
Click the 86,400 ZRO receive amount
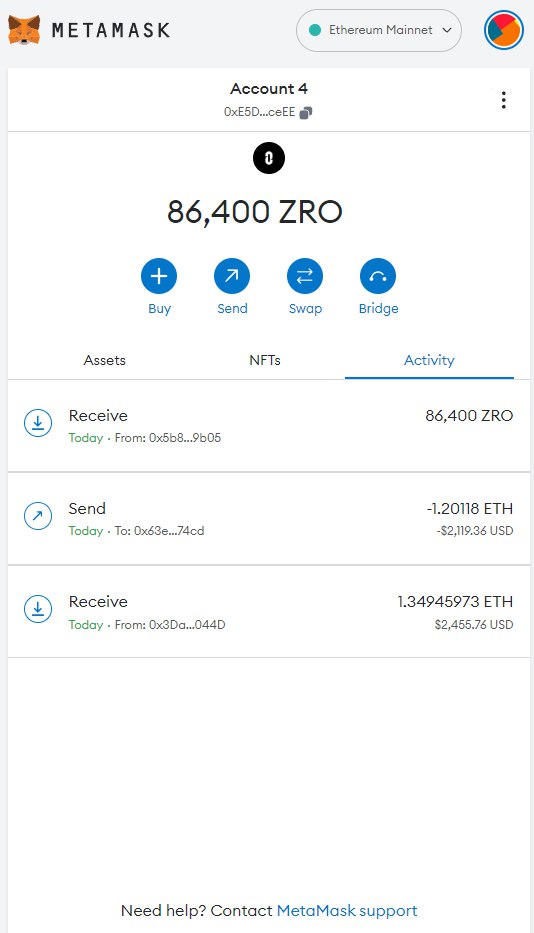click(x=469, y=415)
